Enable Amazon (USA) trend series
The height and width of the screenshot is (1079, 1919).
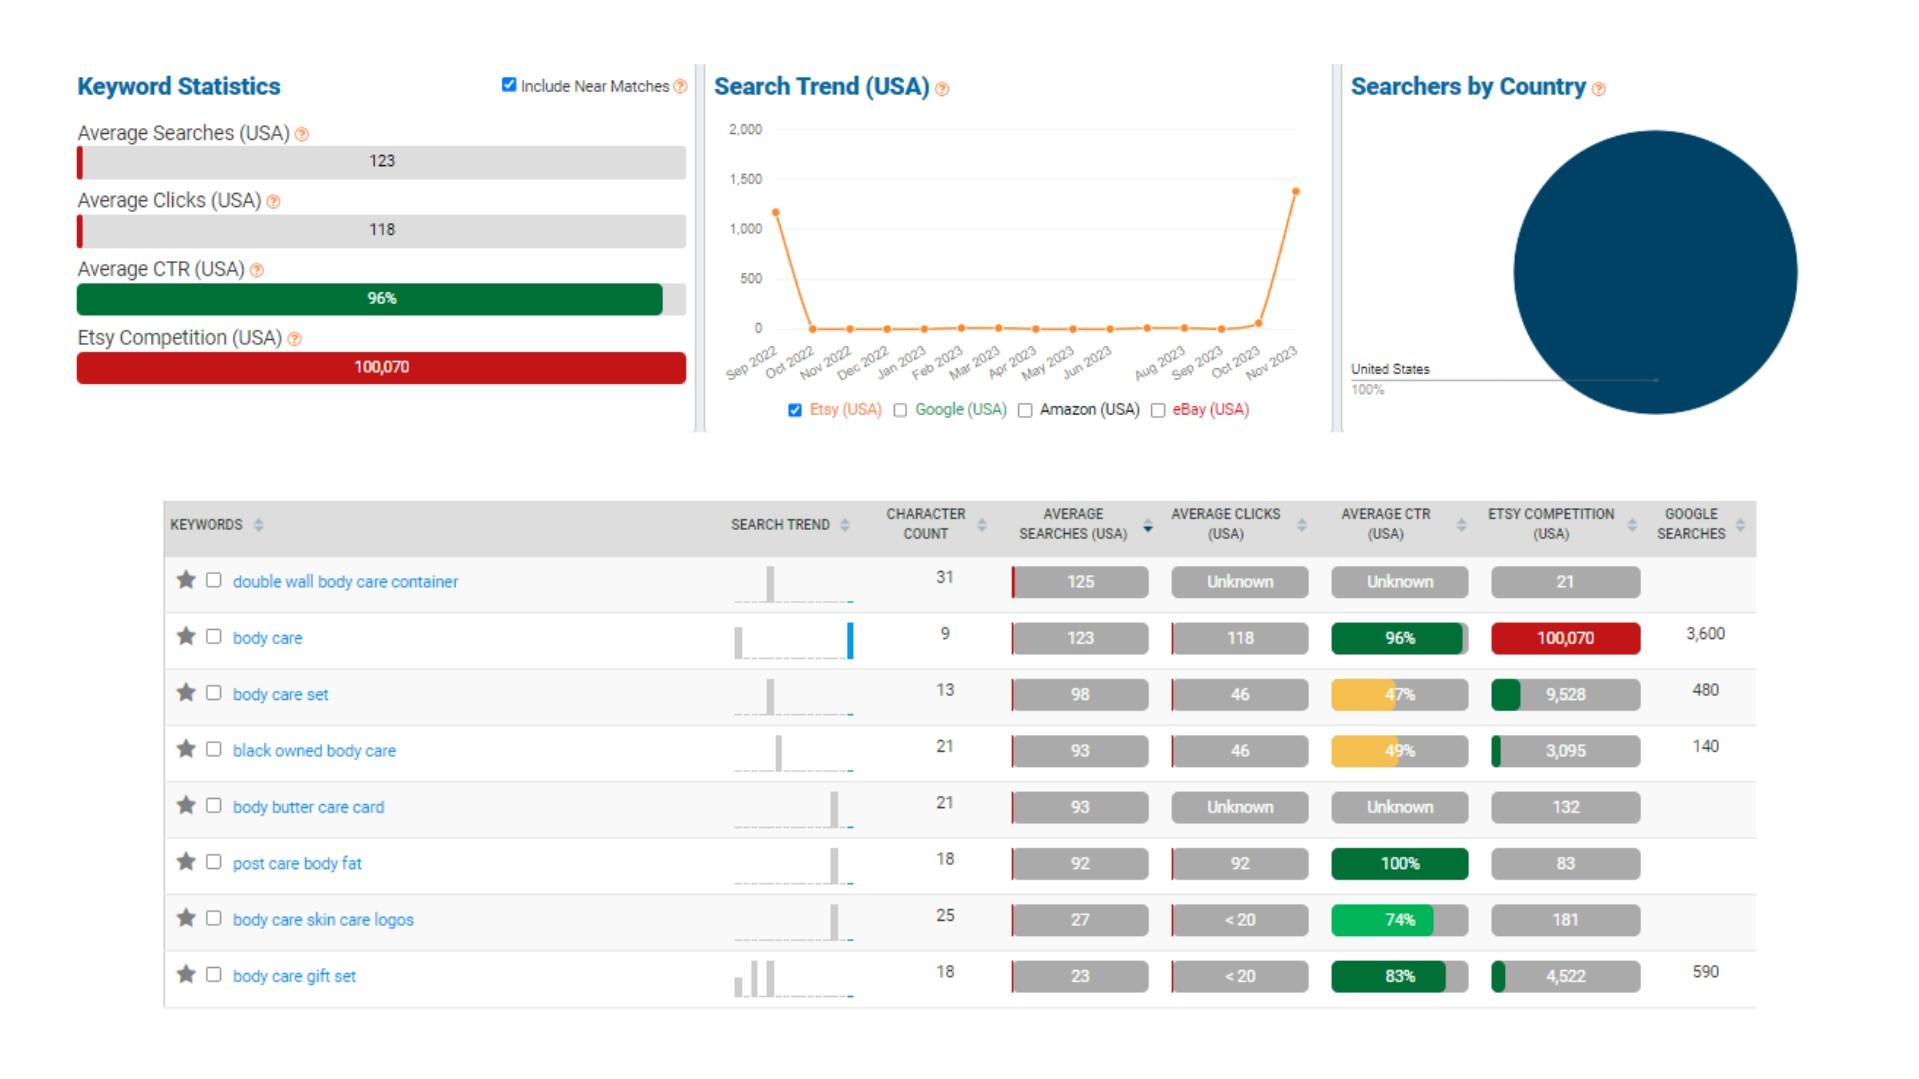pos(1025,410)
